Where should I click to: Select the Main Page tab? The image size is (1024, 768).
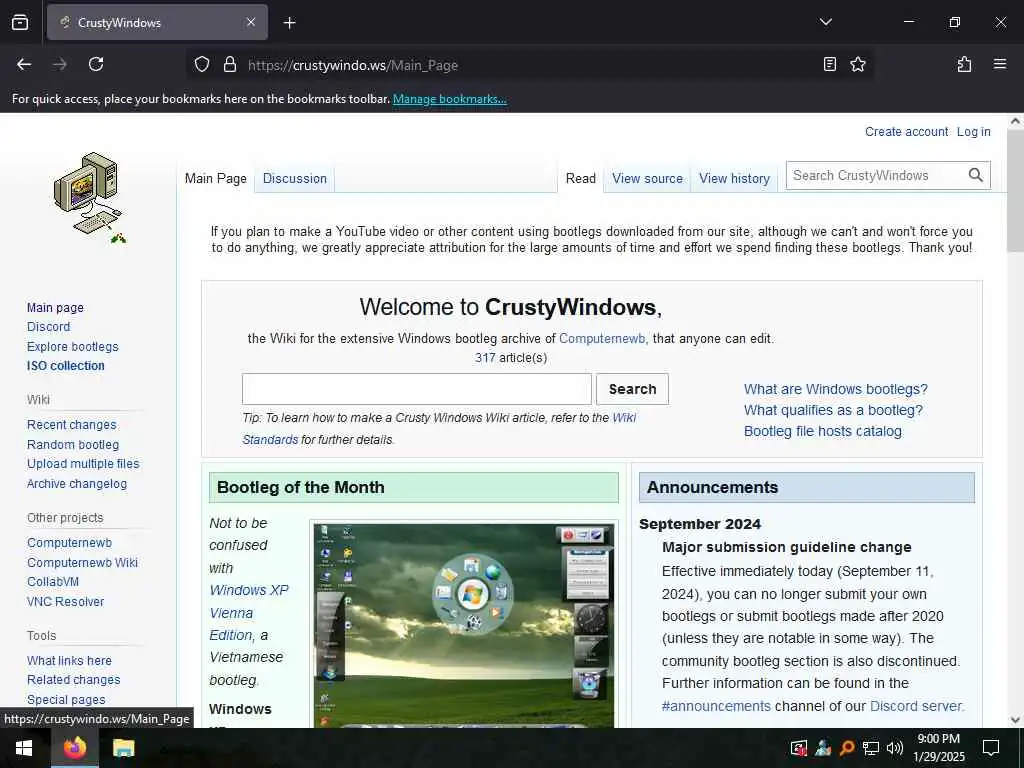point(216,178)
